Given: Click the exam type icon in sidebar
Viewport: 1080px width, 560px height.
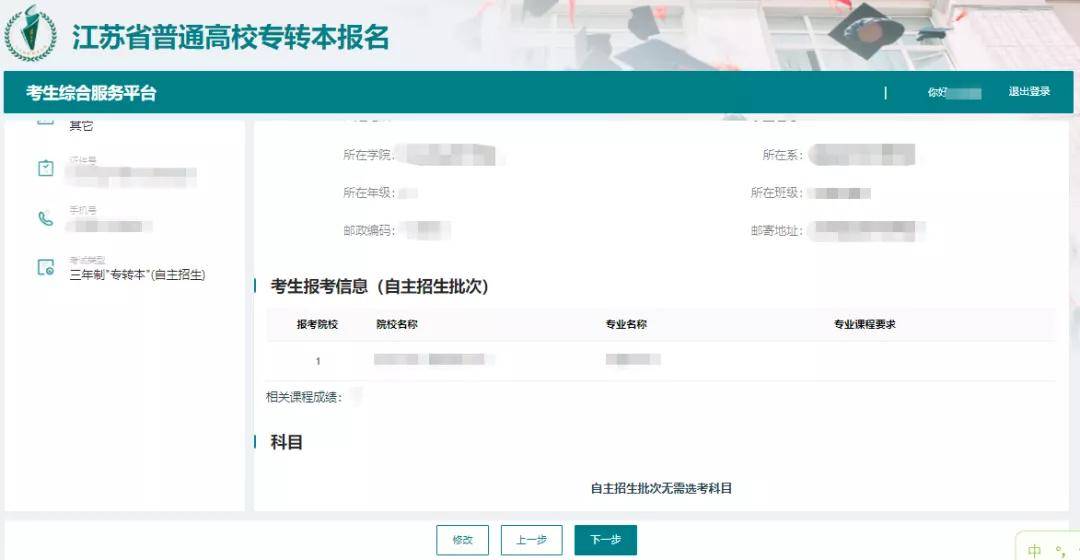Looking at the screenshot, I should tap(45, 267).
